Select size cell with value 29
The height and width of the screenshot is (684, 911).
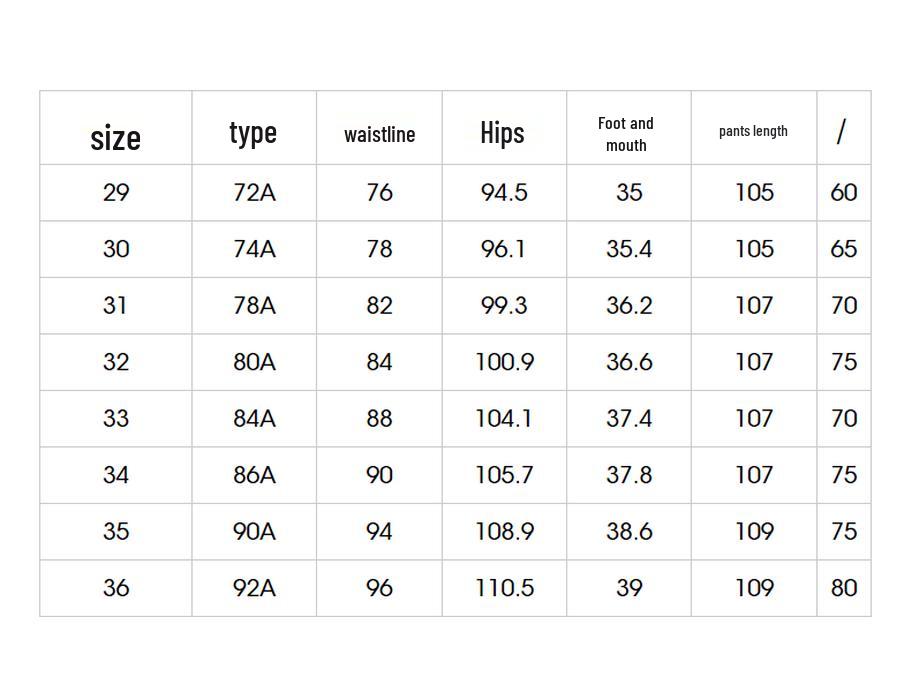coord(116,192)
